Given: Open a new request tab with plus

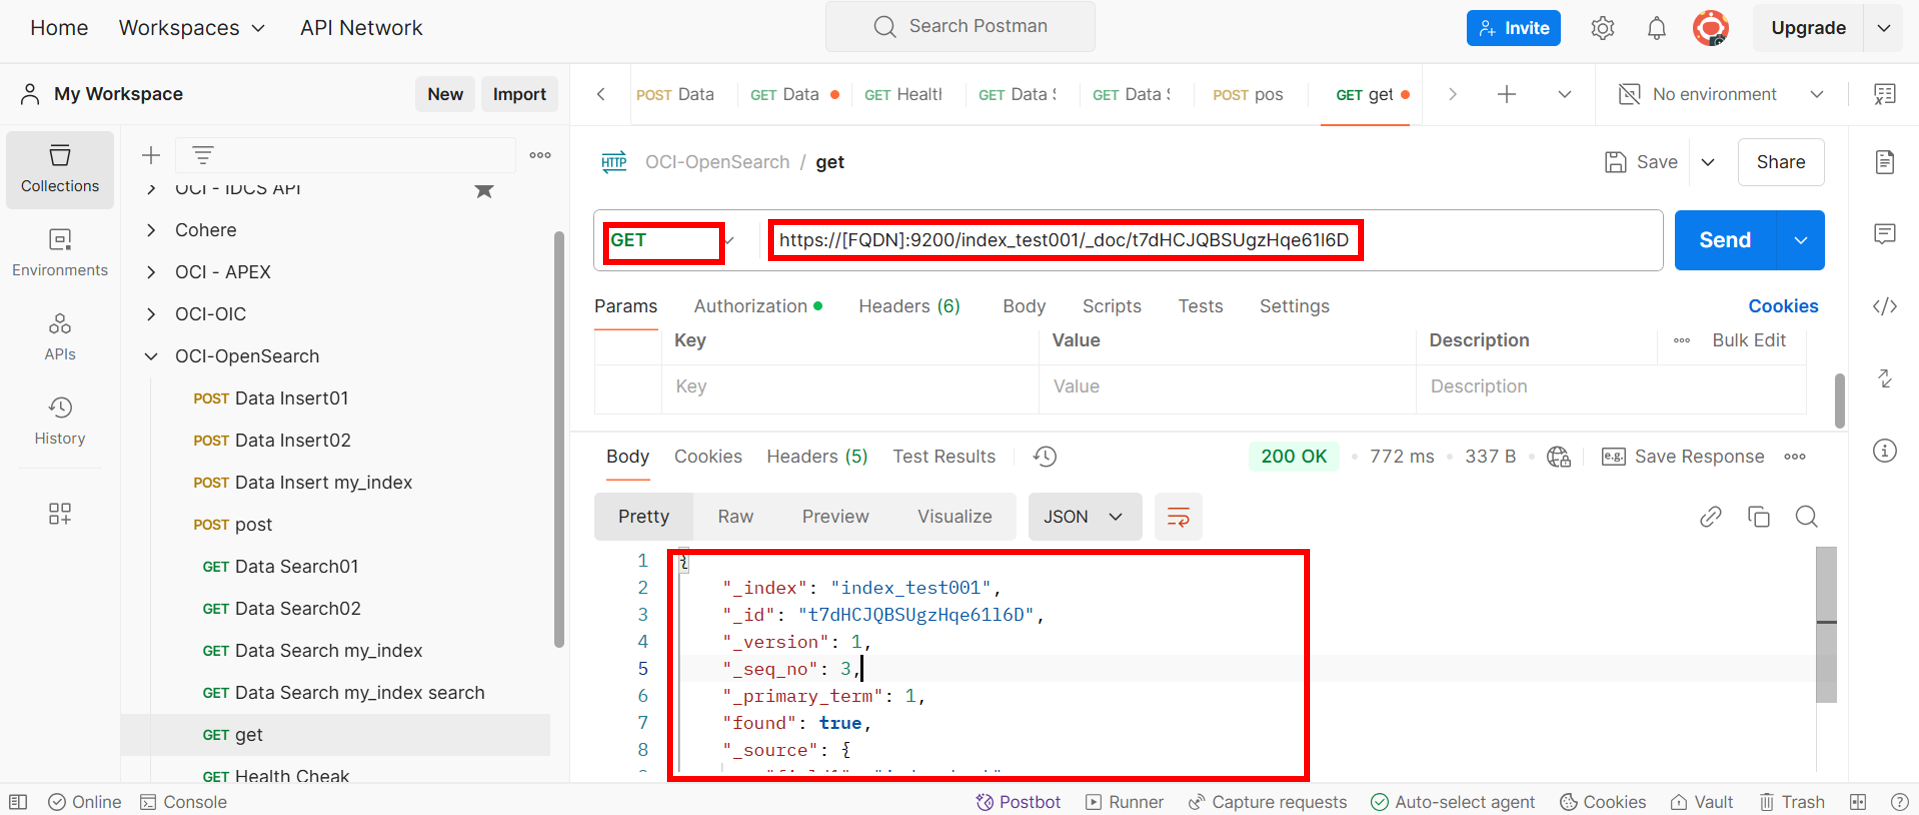Looking at the screenshot, I should [x=1506, y=94].
